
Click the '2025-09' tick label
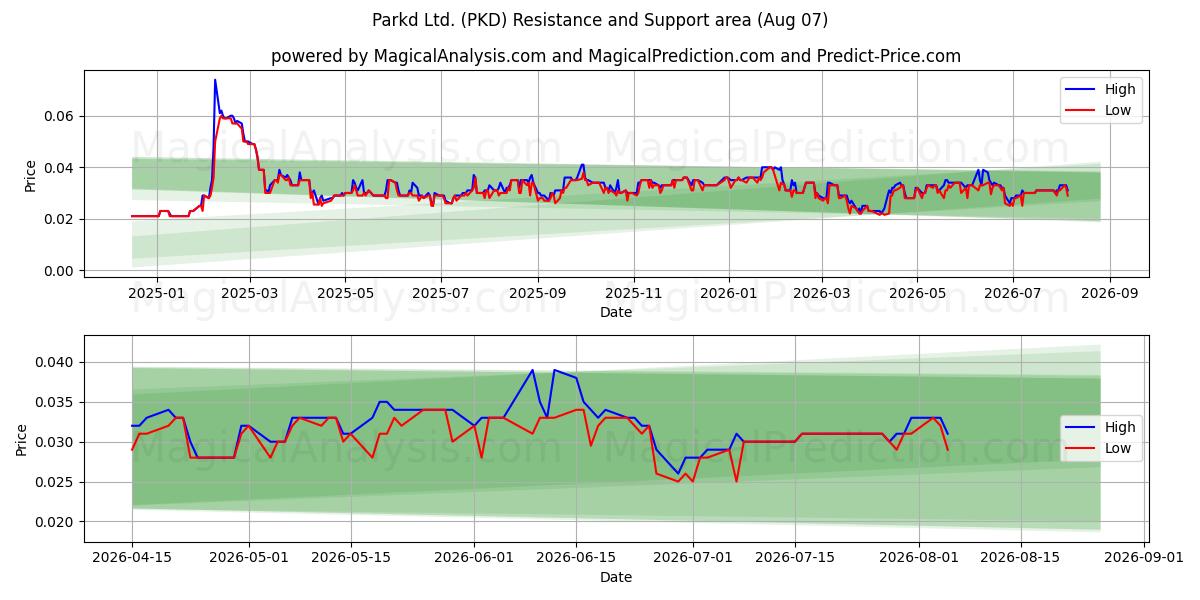538,294
